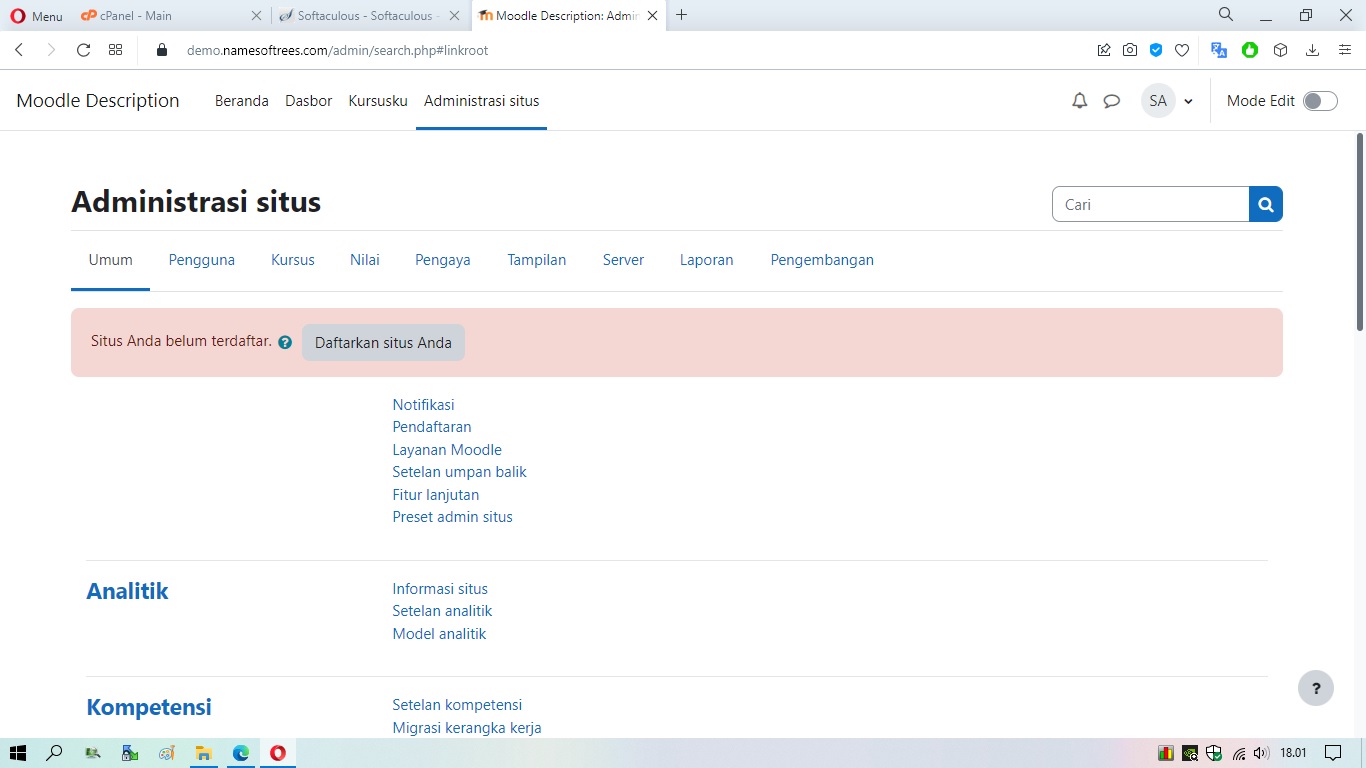
Task: Open the taskbar volume control
Action: click(x=1261, y=753)
